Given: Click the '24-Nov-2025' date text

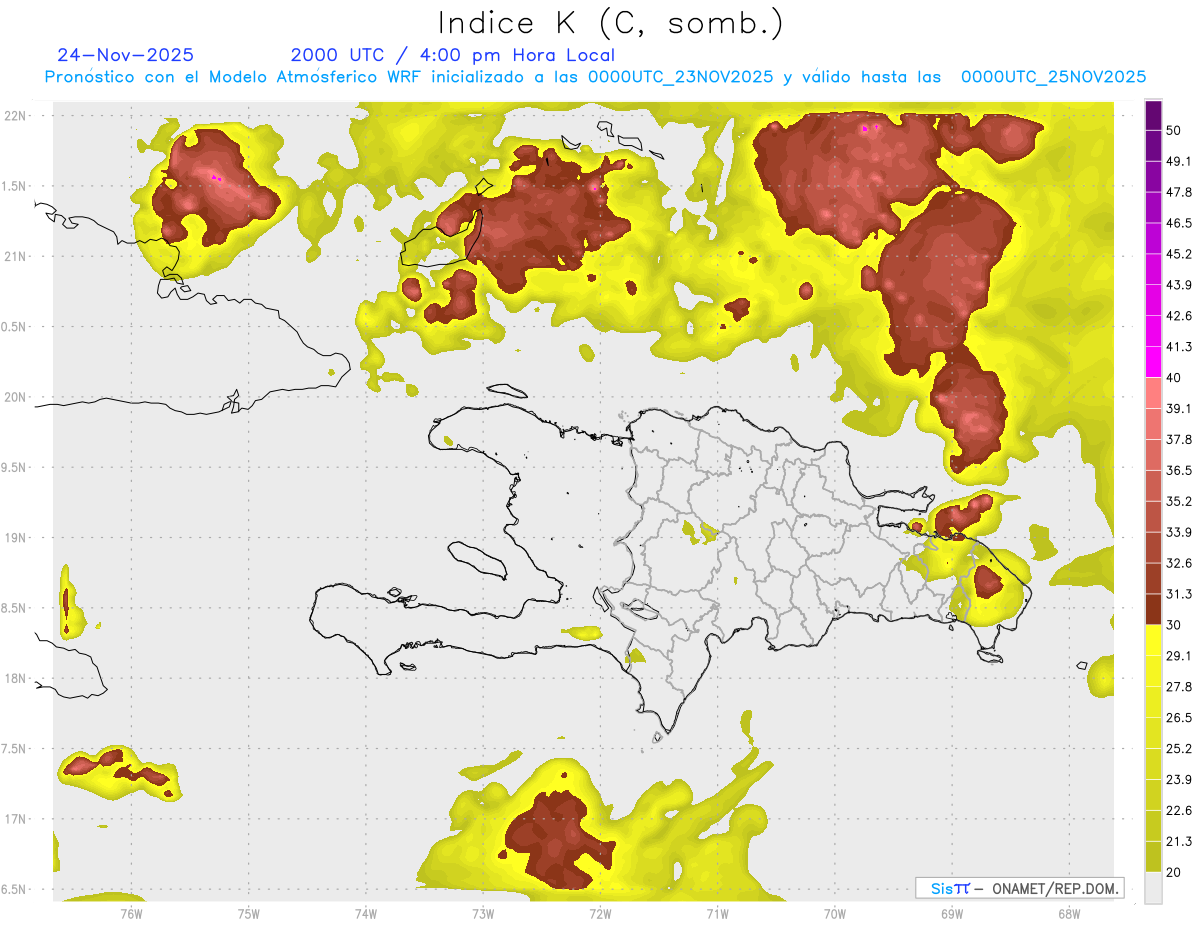Looking at the screenshot, I should coord(126,55).
